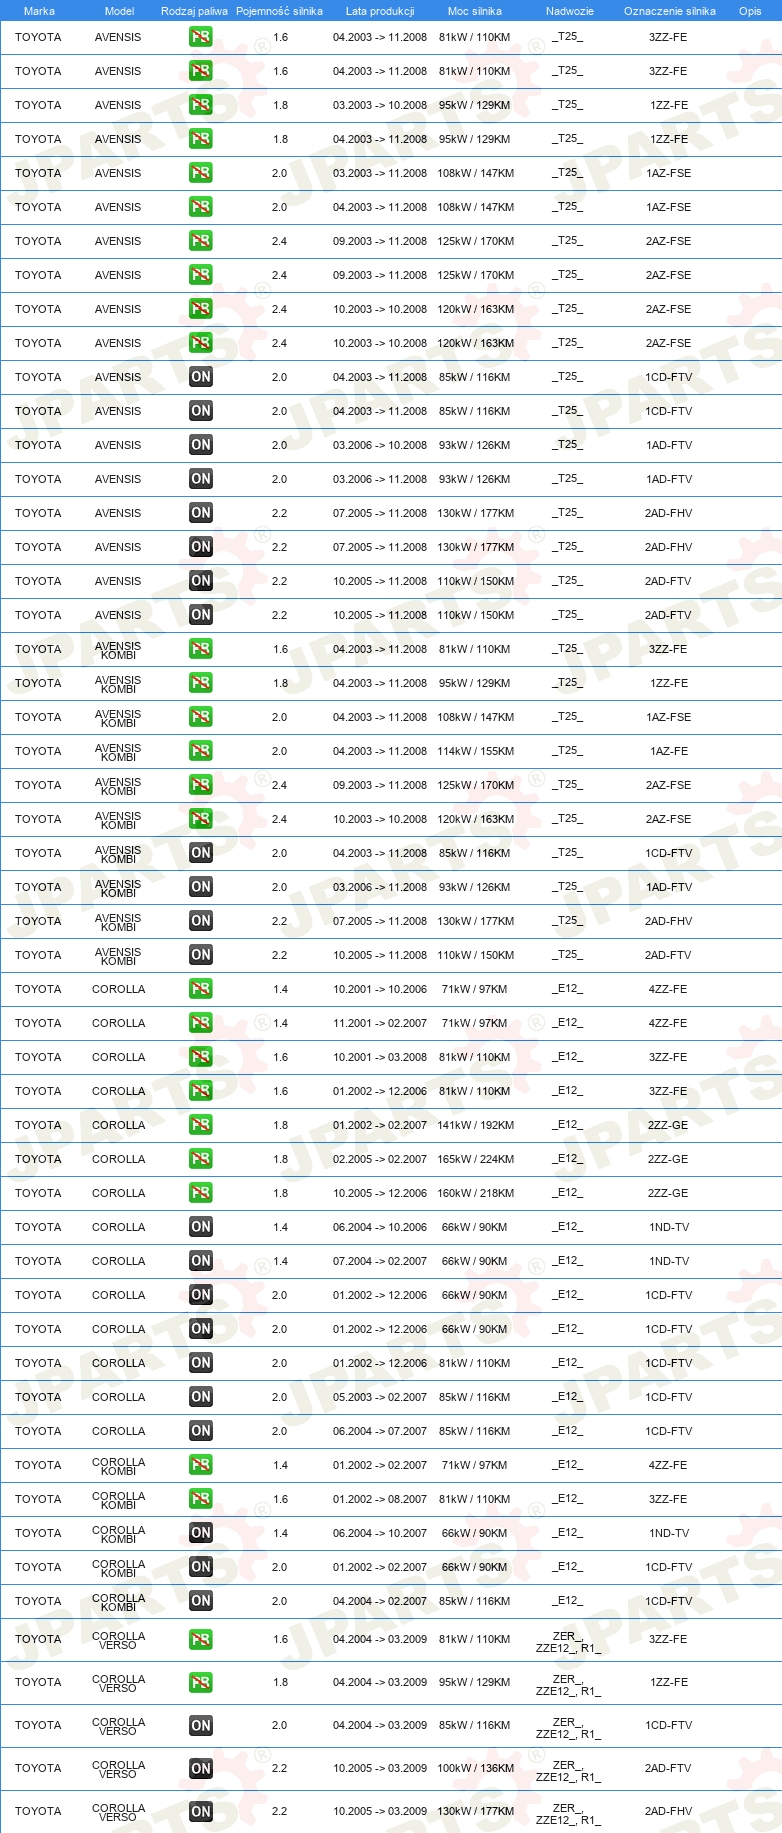782x1833 pixels.
Task: Click petrol icon for Corolla 1.8 160kW row
Action: click(x=201, y=1193)
